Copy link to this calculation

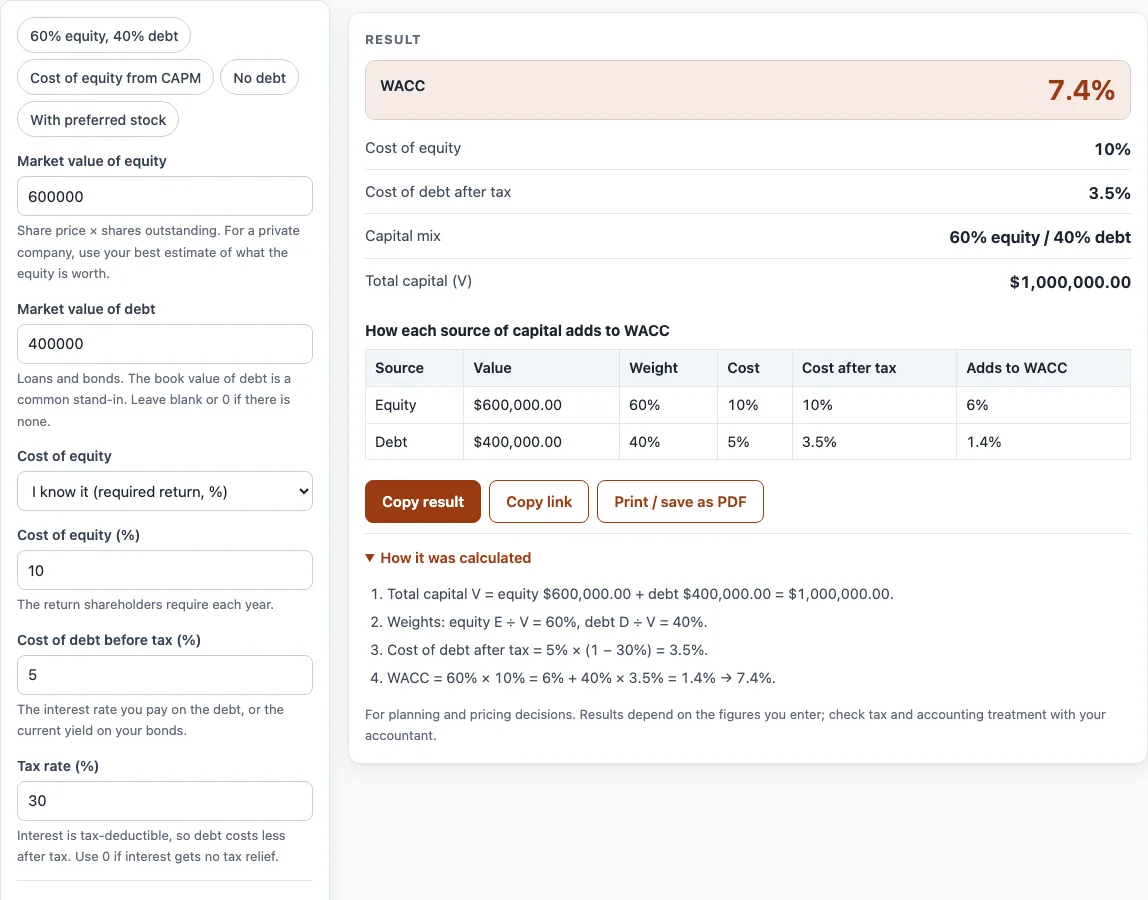(539, 502)
